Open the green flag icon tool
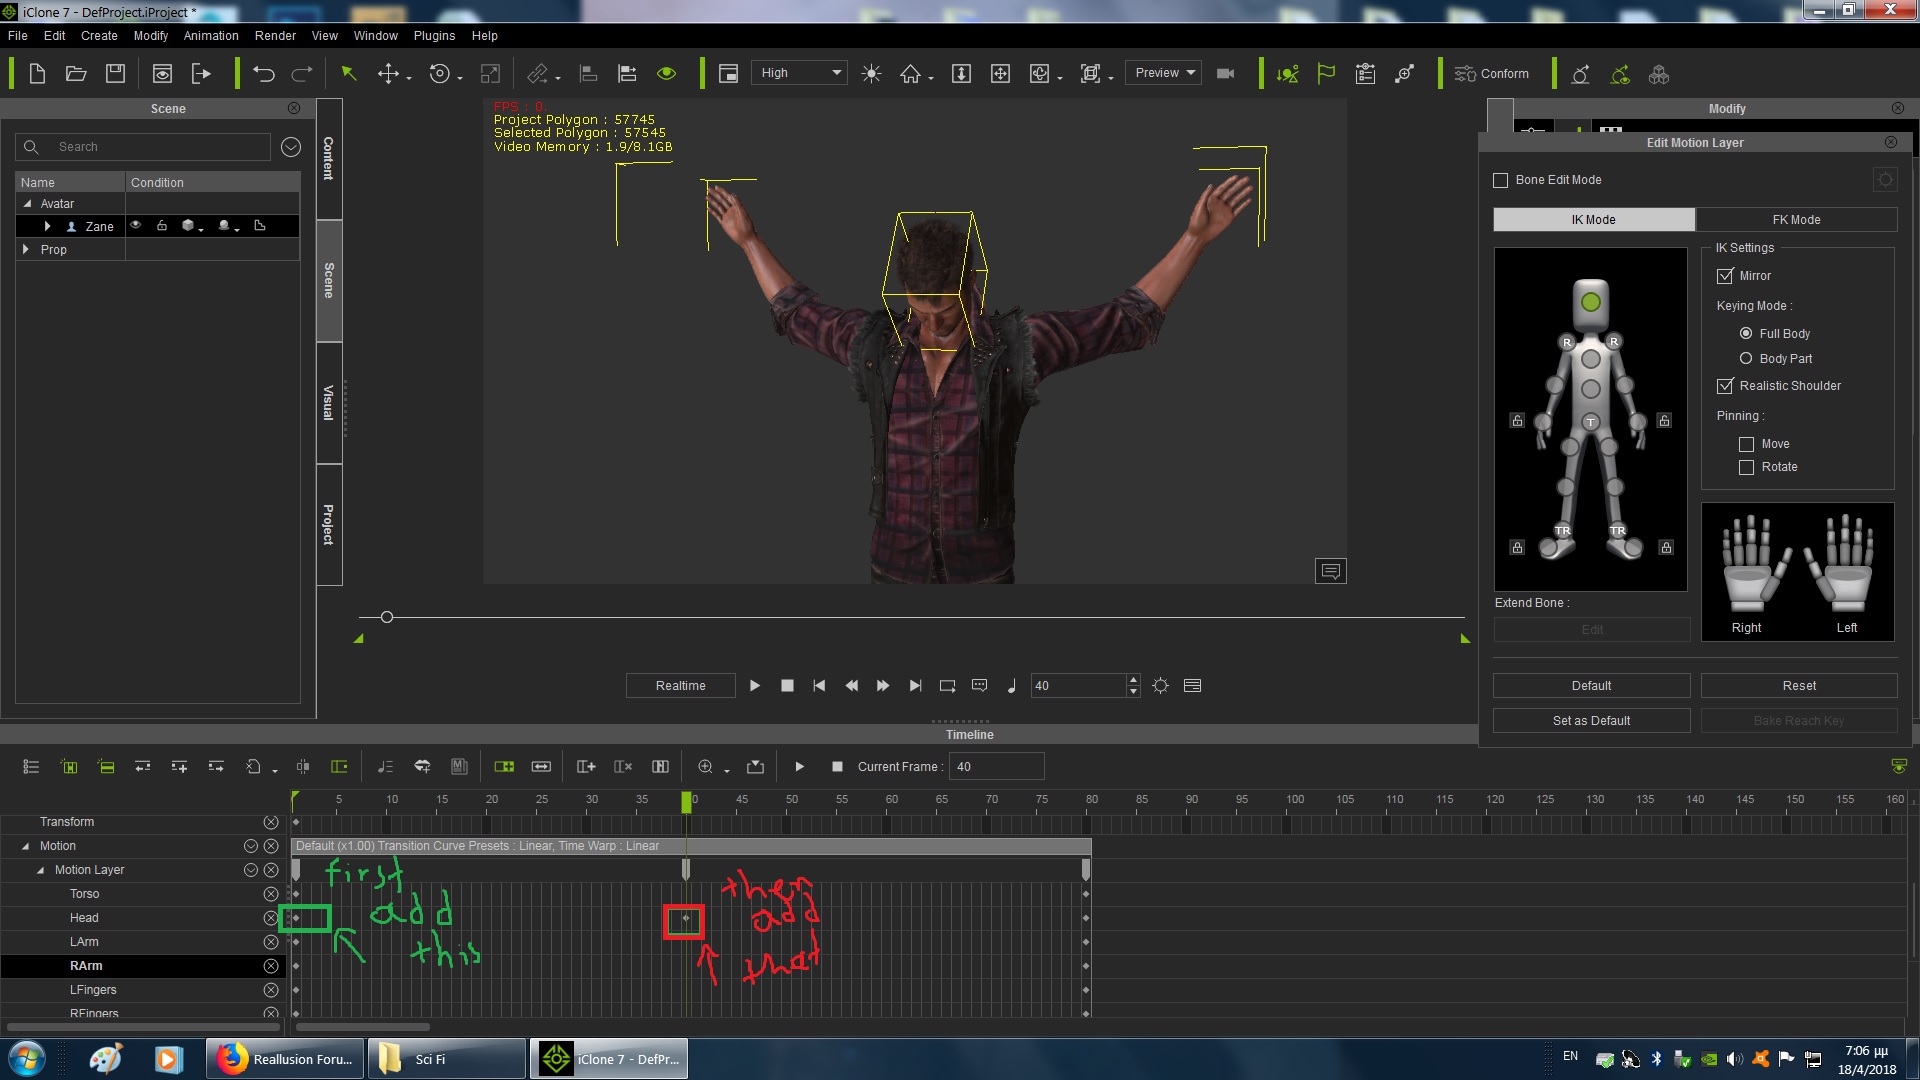The height and width of the screenshot is (1080, 1920). [x=1326, y=73]
